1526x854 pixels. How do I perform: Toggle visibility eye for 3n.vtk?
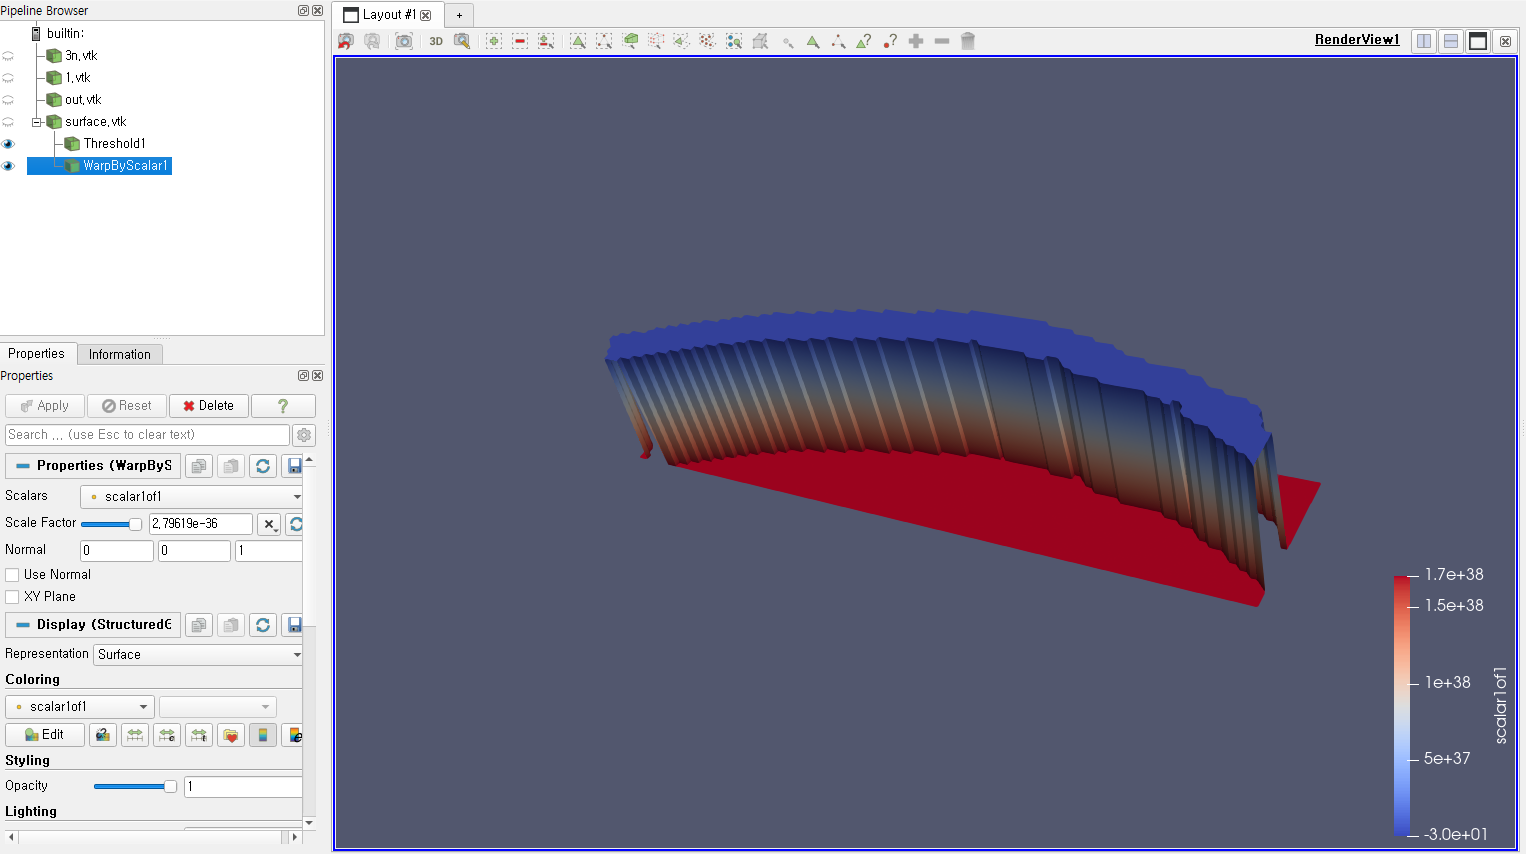click(x=8, y=56)
